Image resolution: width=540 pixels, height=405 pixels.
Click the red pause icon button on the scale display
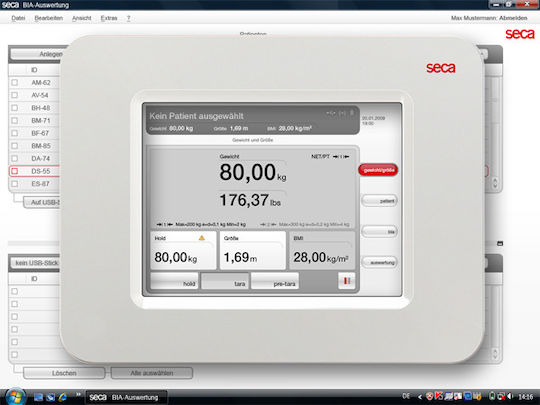346,281
